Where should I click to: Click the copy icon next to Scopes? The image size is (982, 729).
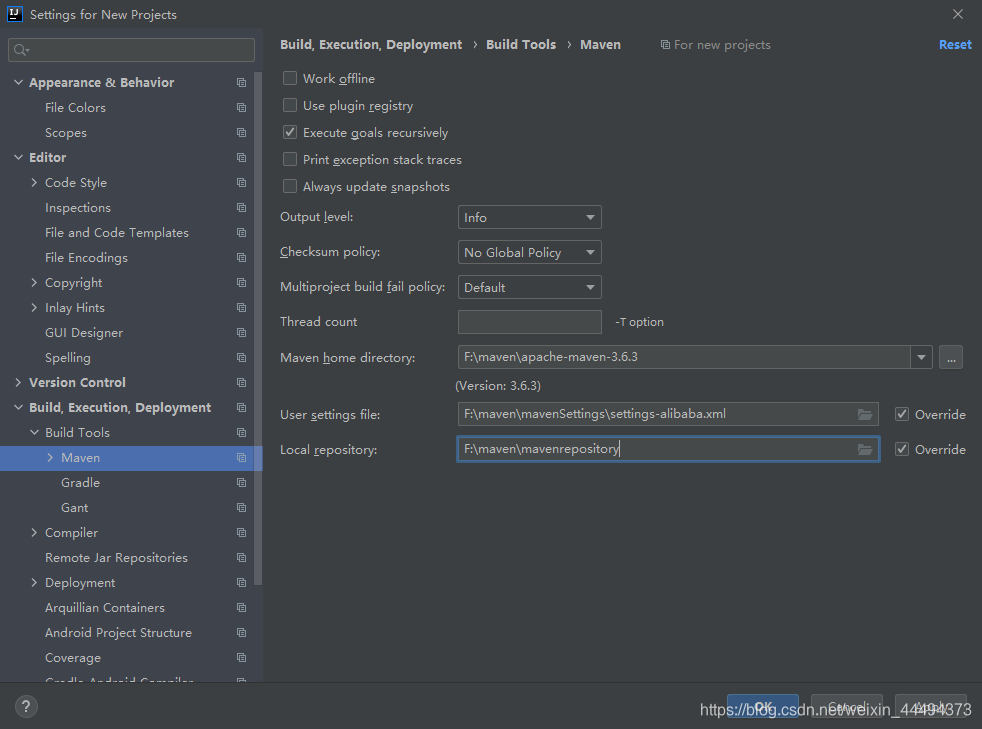[241, 133]
